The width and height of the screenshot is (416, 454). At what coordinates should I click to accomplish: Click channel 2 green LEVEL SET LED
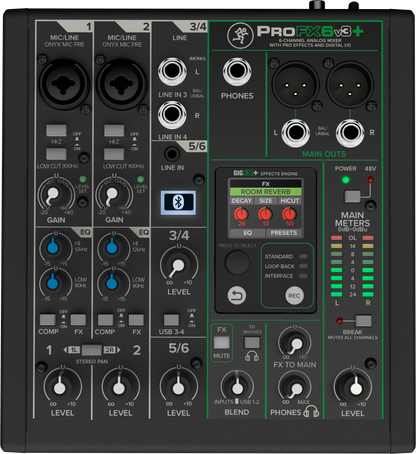(x=140, y=179)
